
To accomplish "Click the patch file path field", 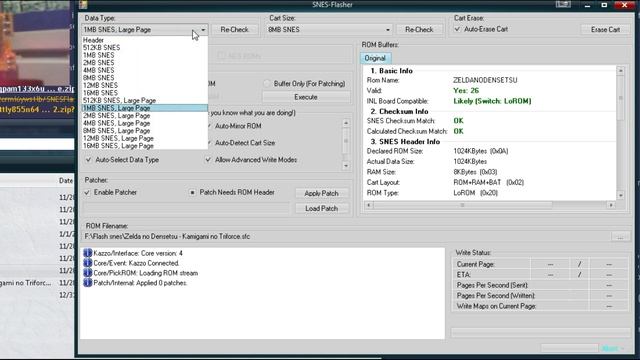I will 187,208.
